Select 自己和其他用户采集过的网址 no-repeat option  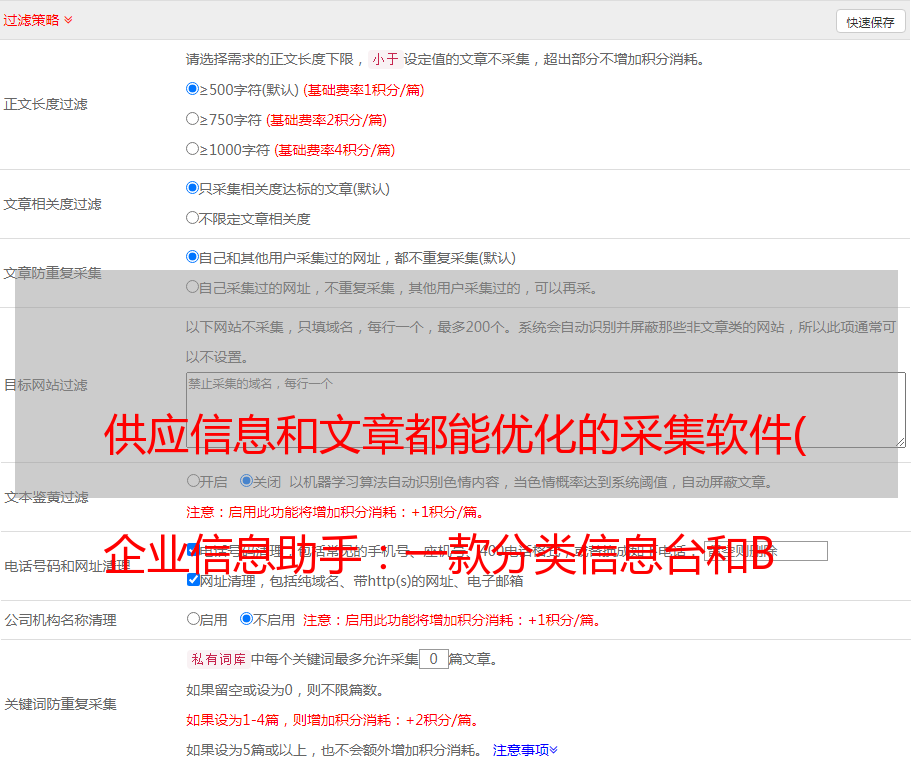(192, 257)
